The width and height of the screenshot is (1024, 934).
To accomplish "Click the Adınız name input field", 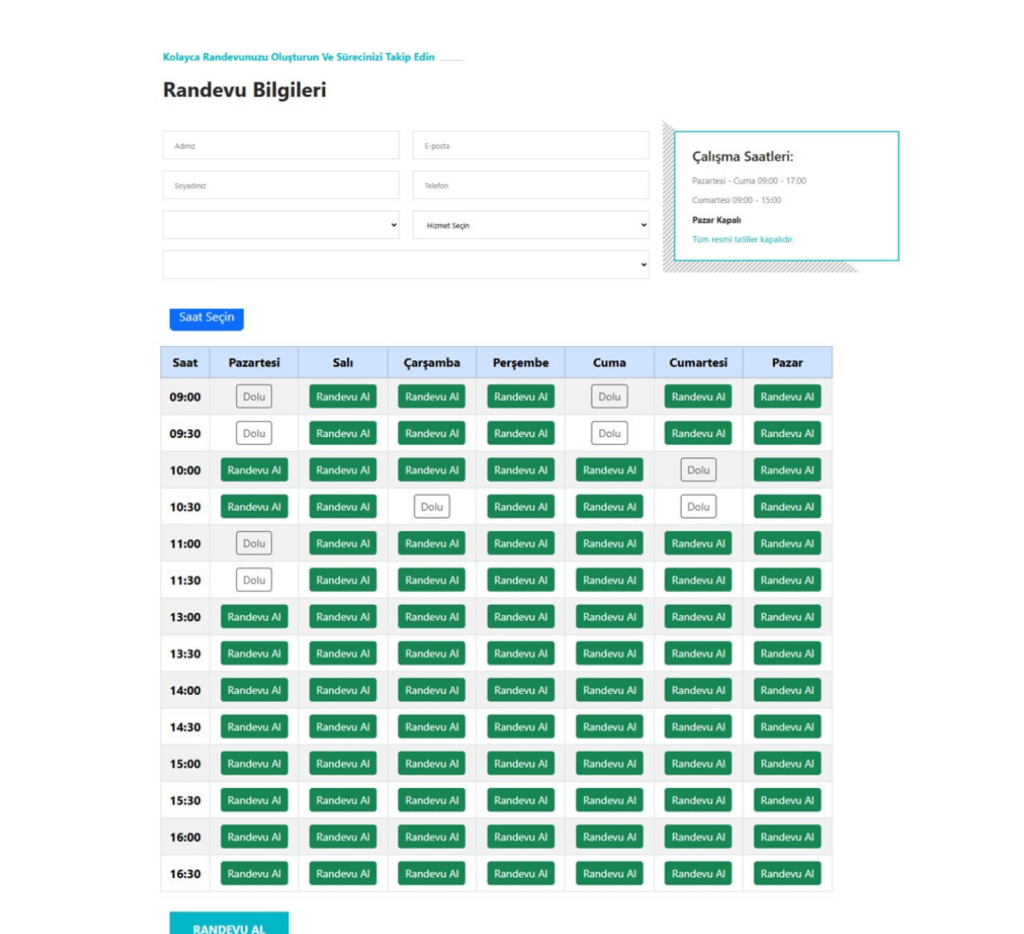I will (x=280, y=146).
